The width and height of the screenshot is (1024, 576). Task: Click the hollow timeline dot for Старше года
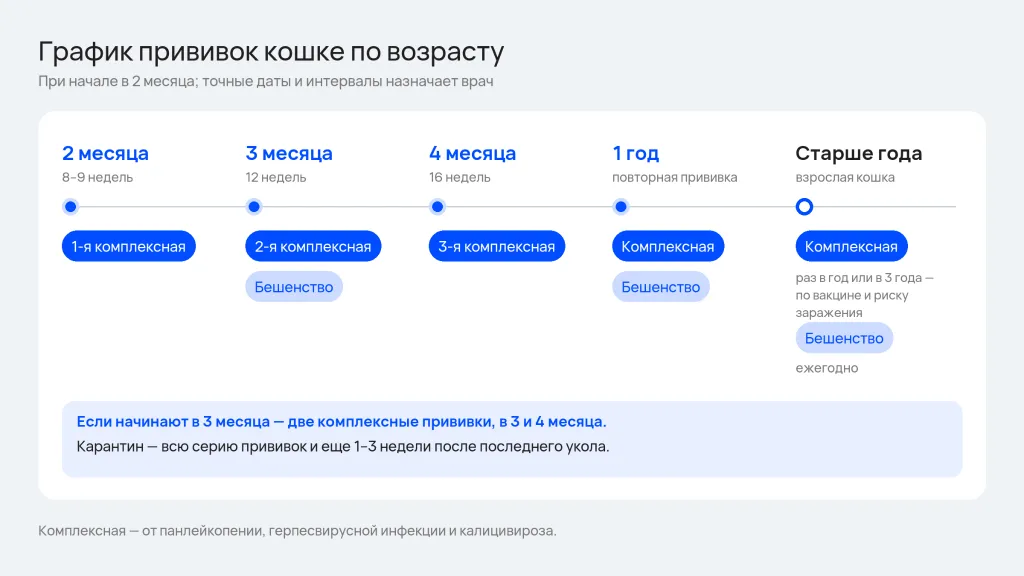(805, 207)
